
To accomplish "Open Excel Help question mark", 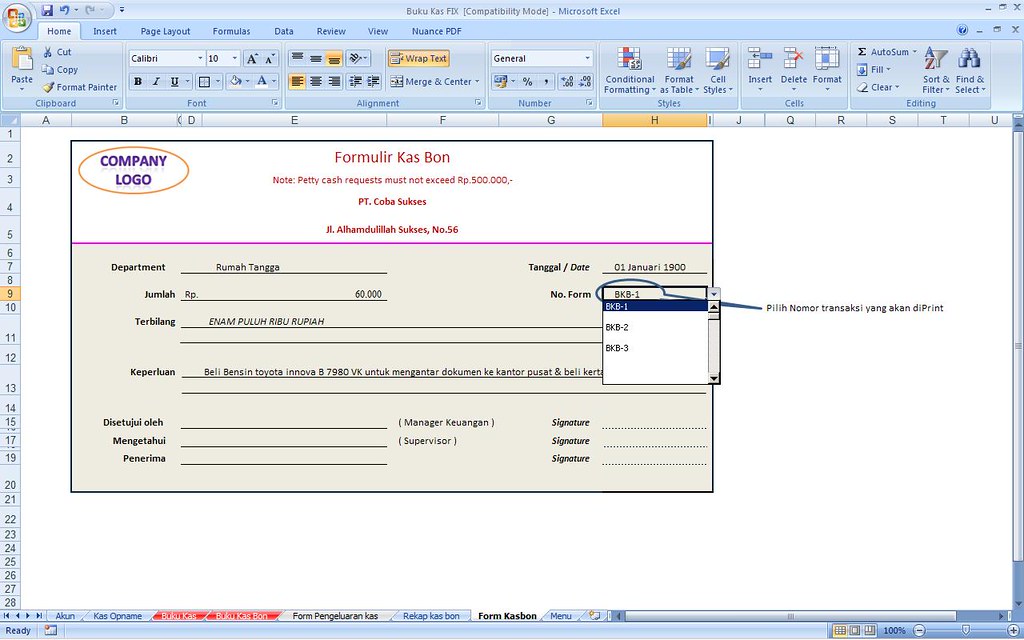I will (962, 30).
